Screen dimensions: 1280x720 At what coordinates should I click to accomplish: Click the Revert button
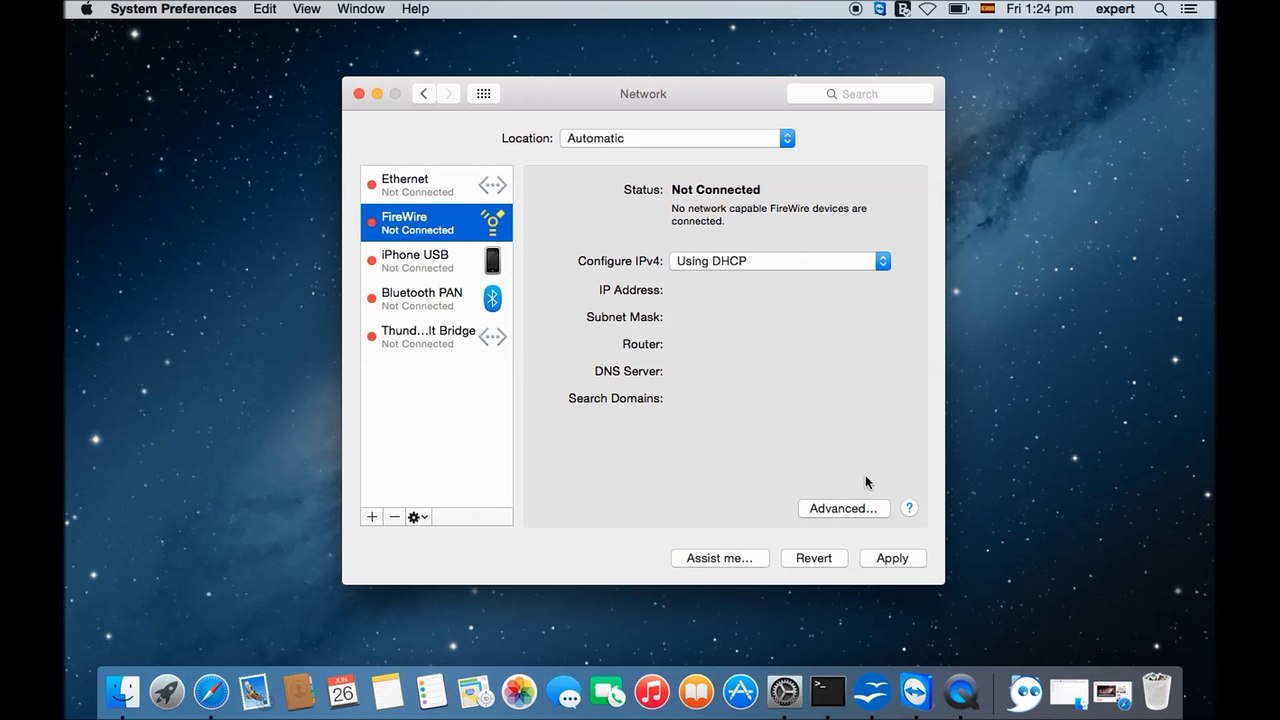[x=814, y=558]
